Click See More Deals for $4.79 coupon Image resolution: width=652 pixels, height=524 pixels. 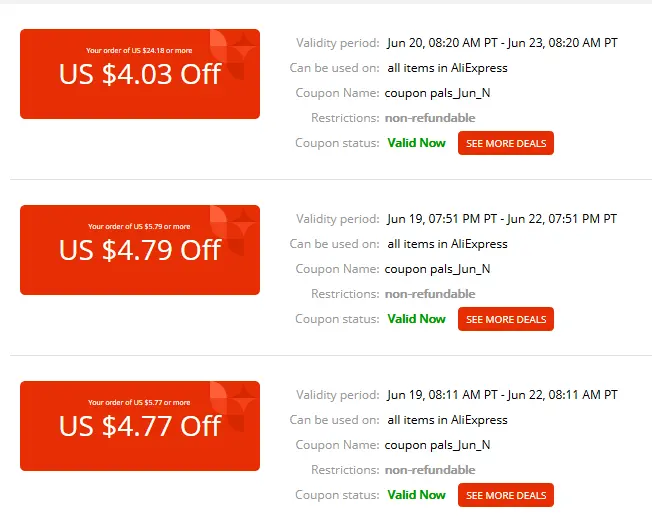(506, 319)
